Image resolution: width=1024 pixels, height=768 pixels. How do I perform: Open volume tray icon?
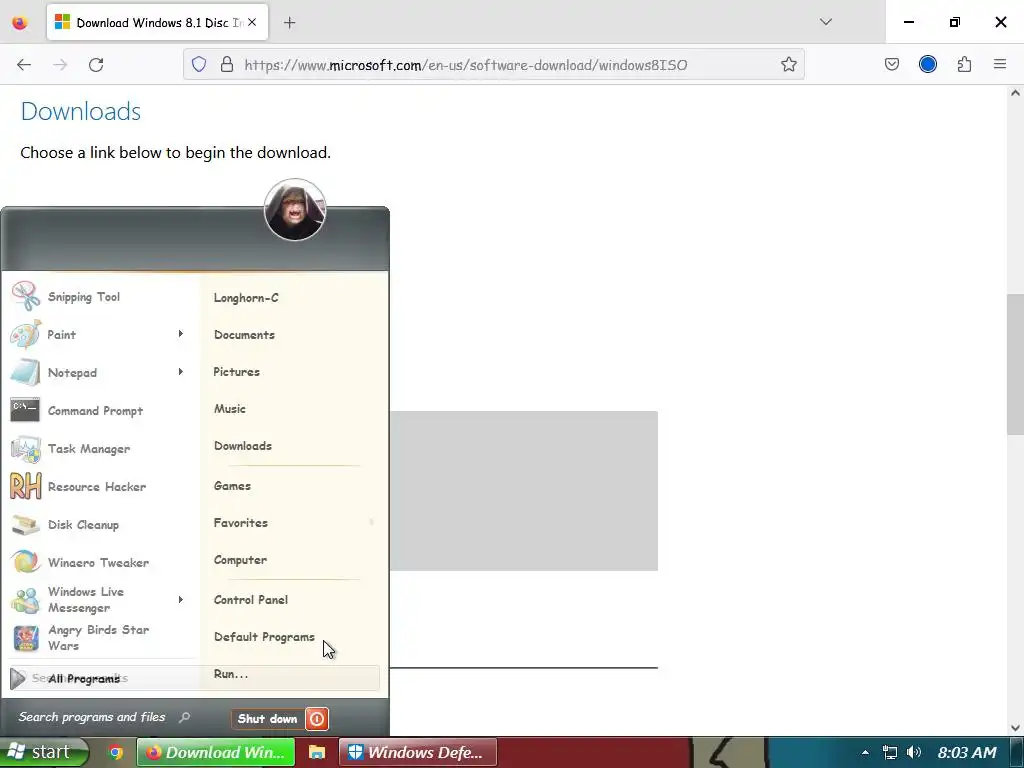(x=914, y=752)
